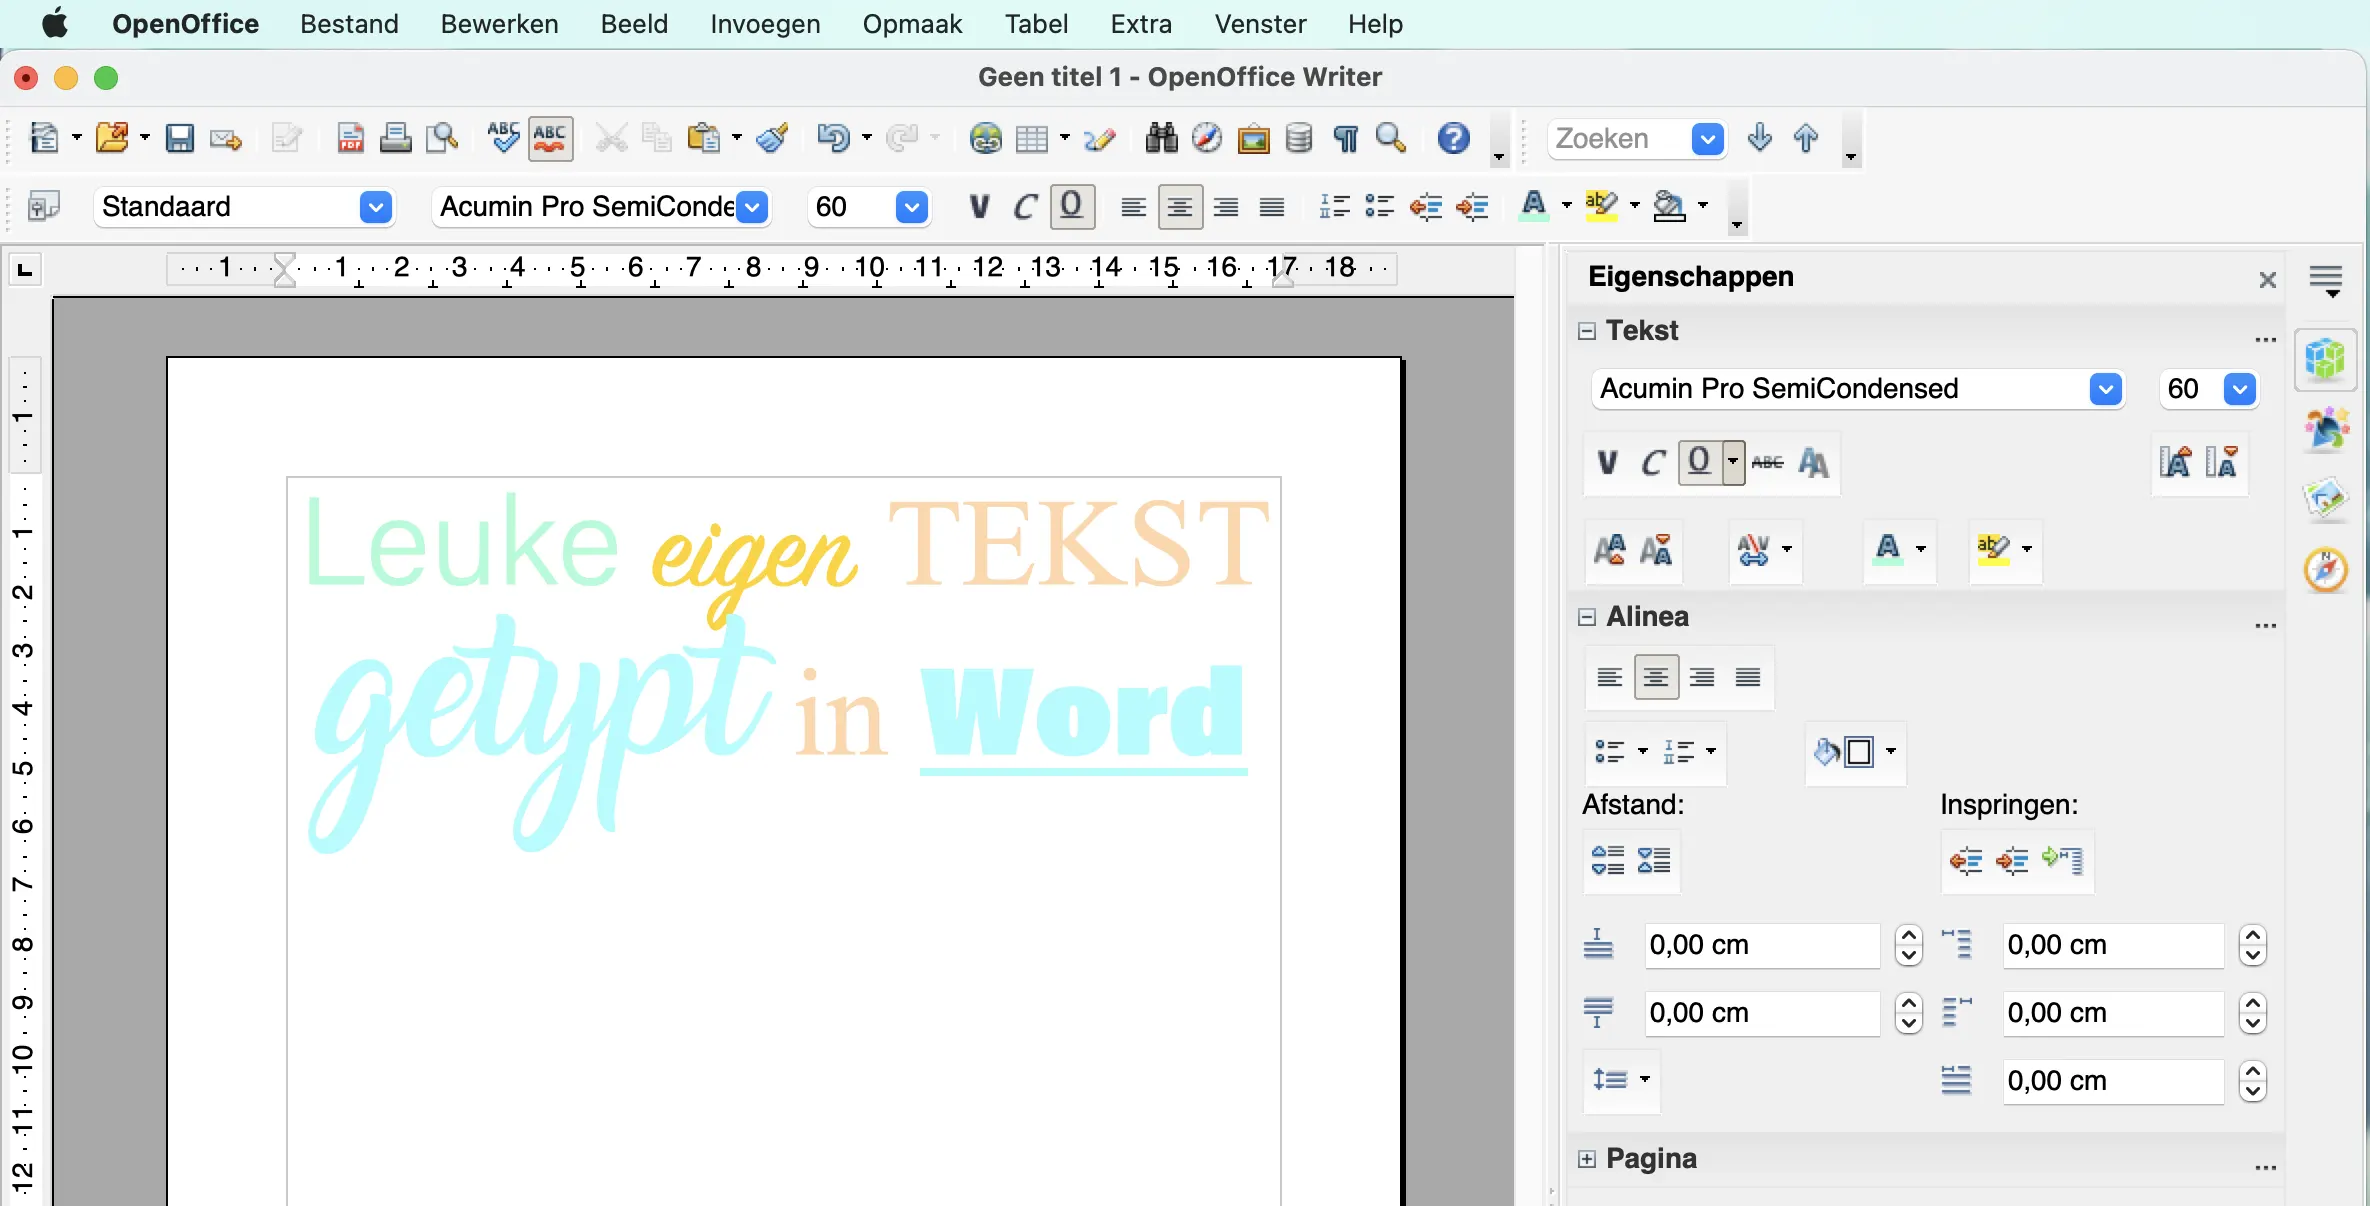Toggle Nonprinting Characters pilcrow icon
Viewport: 2370px width, 1206px height.
1345,138
